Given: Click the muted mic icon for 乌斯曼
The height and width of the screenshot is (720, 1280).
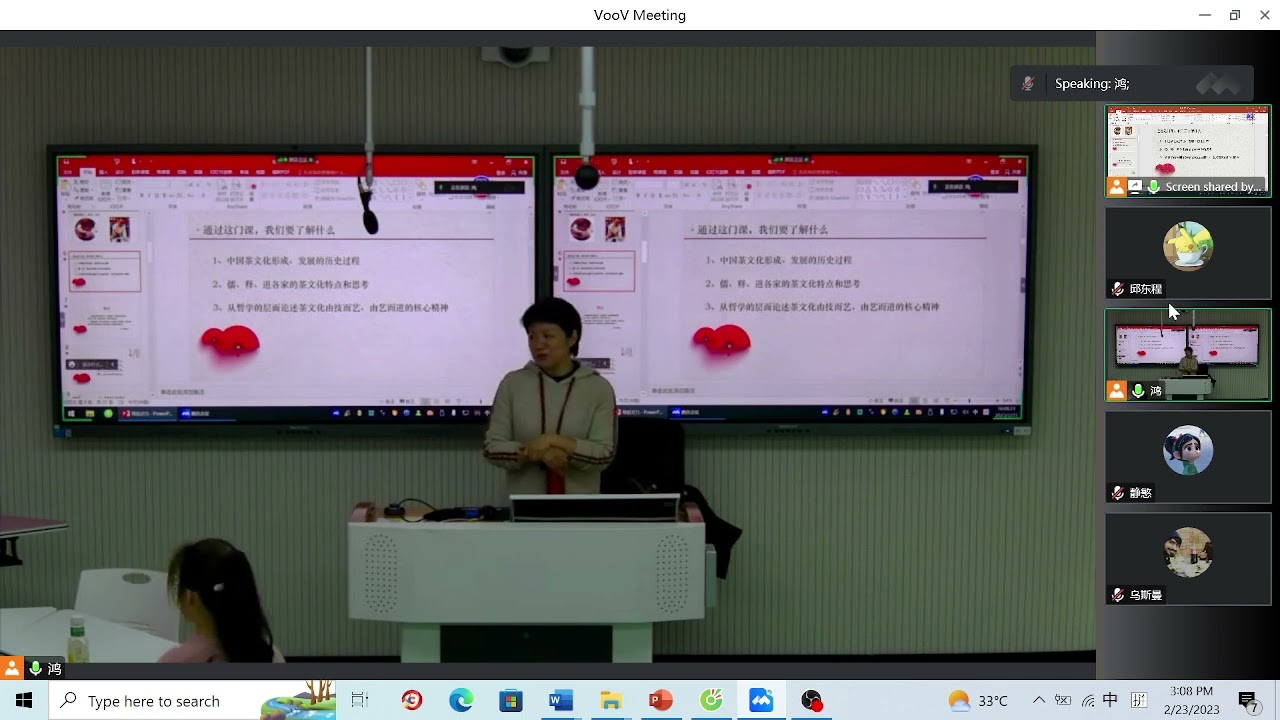Looking at the screenshot, I should tap(1117, 595).
